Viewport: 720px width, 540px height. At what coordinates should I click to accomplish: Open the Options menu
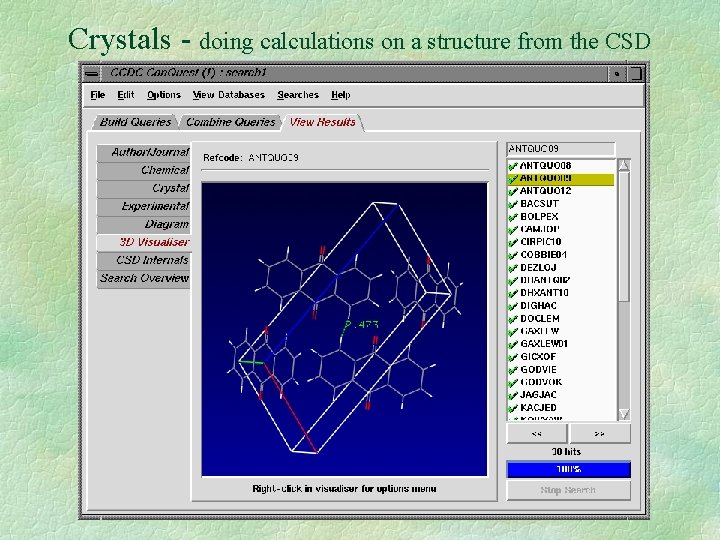pyautogui.click(x=163, y=95)
